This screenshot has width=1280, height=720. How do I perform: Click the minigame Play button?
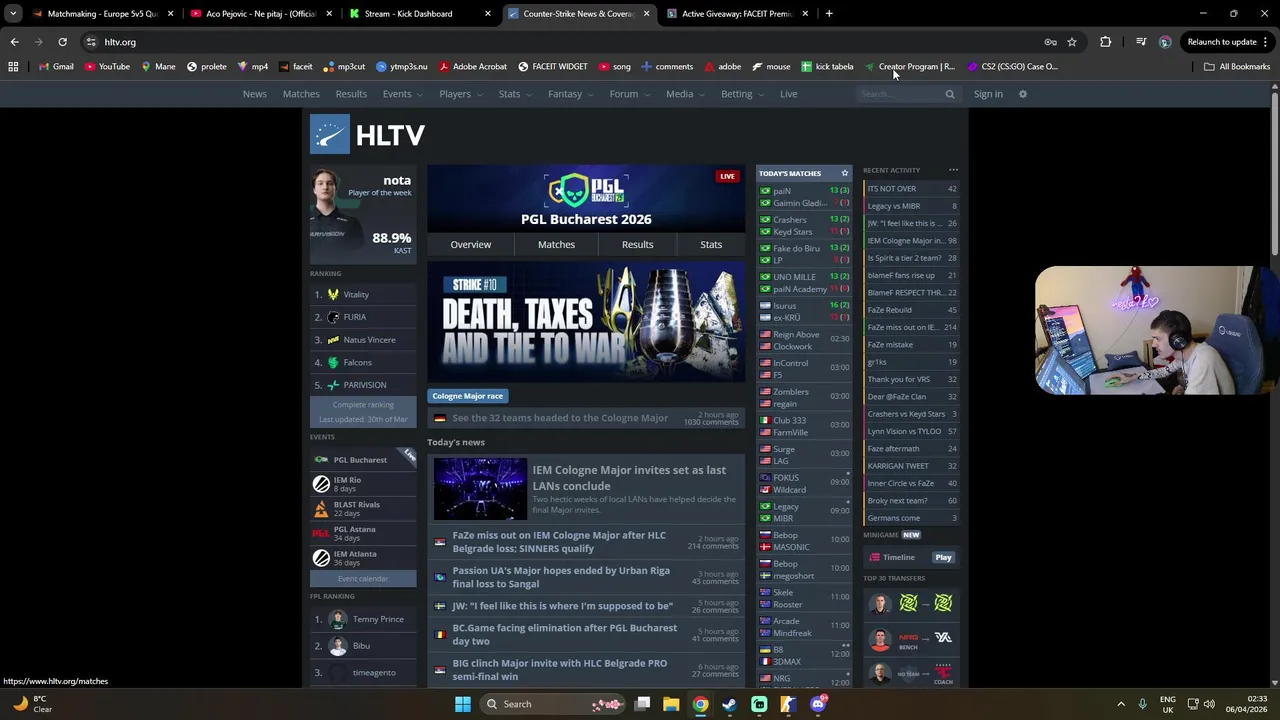coord(943,557)
